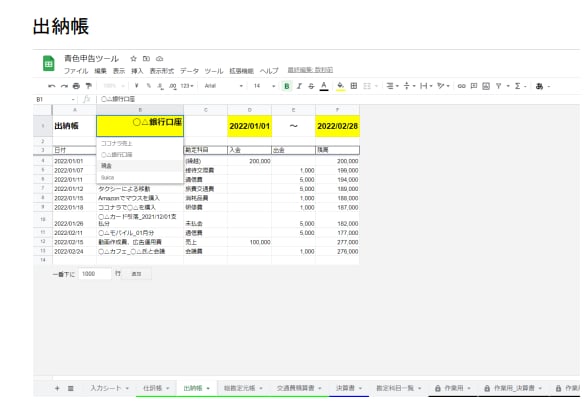Check the cloud save status icon
The height and width of the screenshot is (402, 588).
[159, 58]
